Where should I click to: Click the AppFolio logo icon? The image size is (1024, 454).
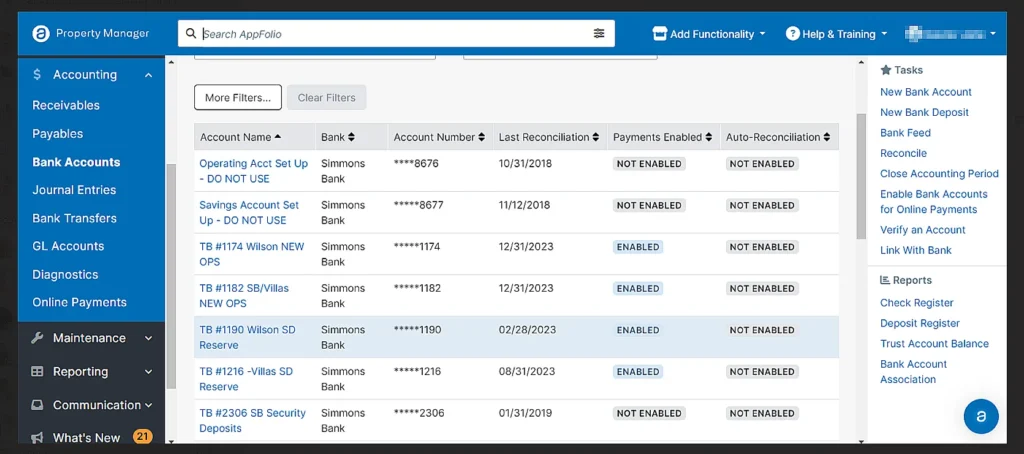pyautogui.click(x=41, y=33)
